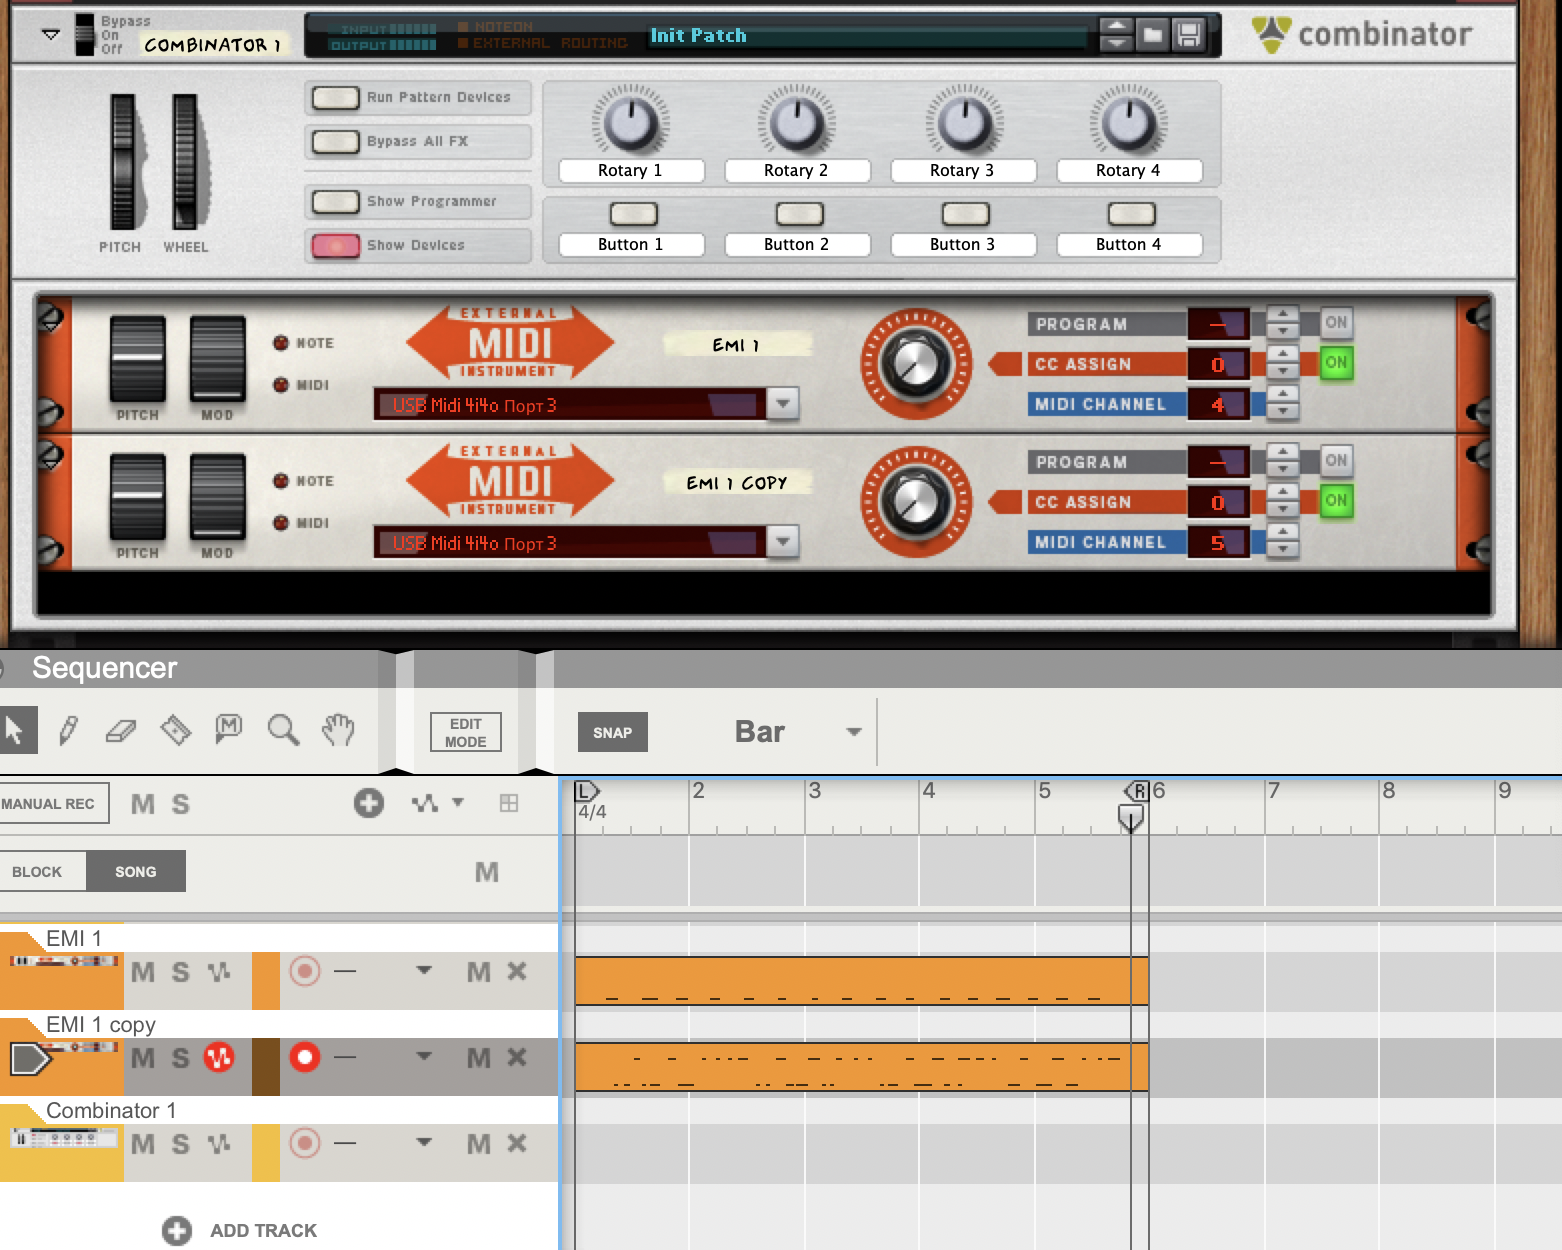Select the Razor tool
The width and height of the screenshot is (1562, 1250).
tap(176, 730)
